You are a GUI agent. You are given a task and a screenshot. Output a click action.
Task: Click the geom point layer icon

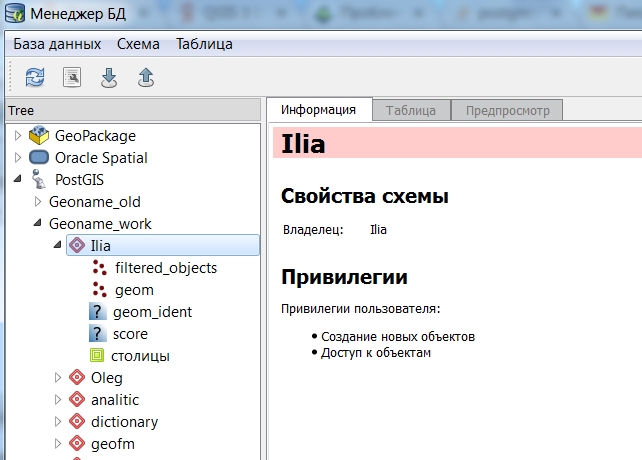[x=99, y=290]
